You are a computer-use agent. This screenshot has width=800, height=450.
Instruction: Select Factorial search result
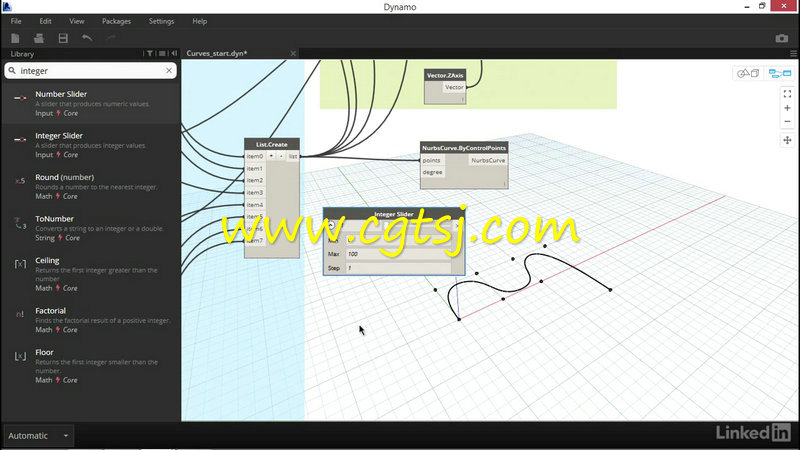point(91,320)
